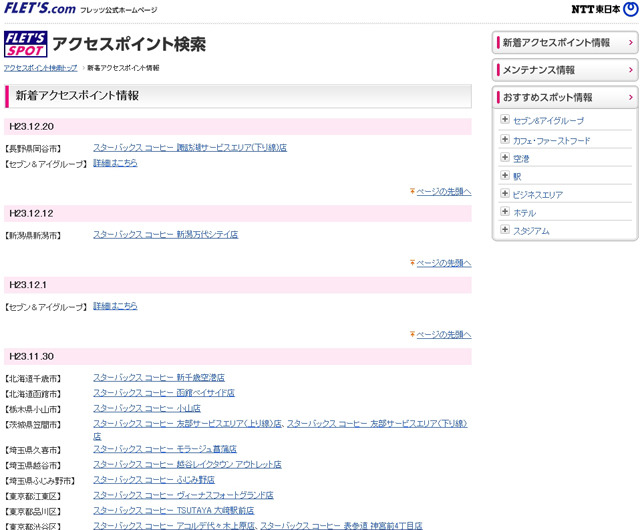This screenshot has width=640, height=530.
Task: Open Starbucks ヴィーナスフォートグランド店 link
Action: pyautogui.click(x=183, y=495)
